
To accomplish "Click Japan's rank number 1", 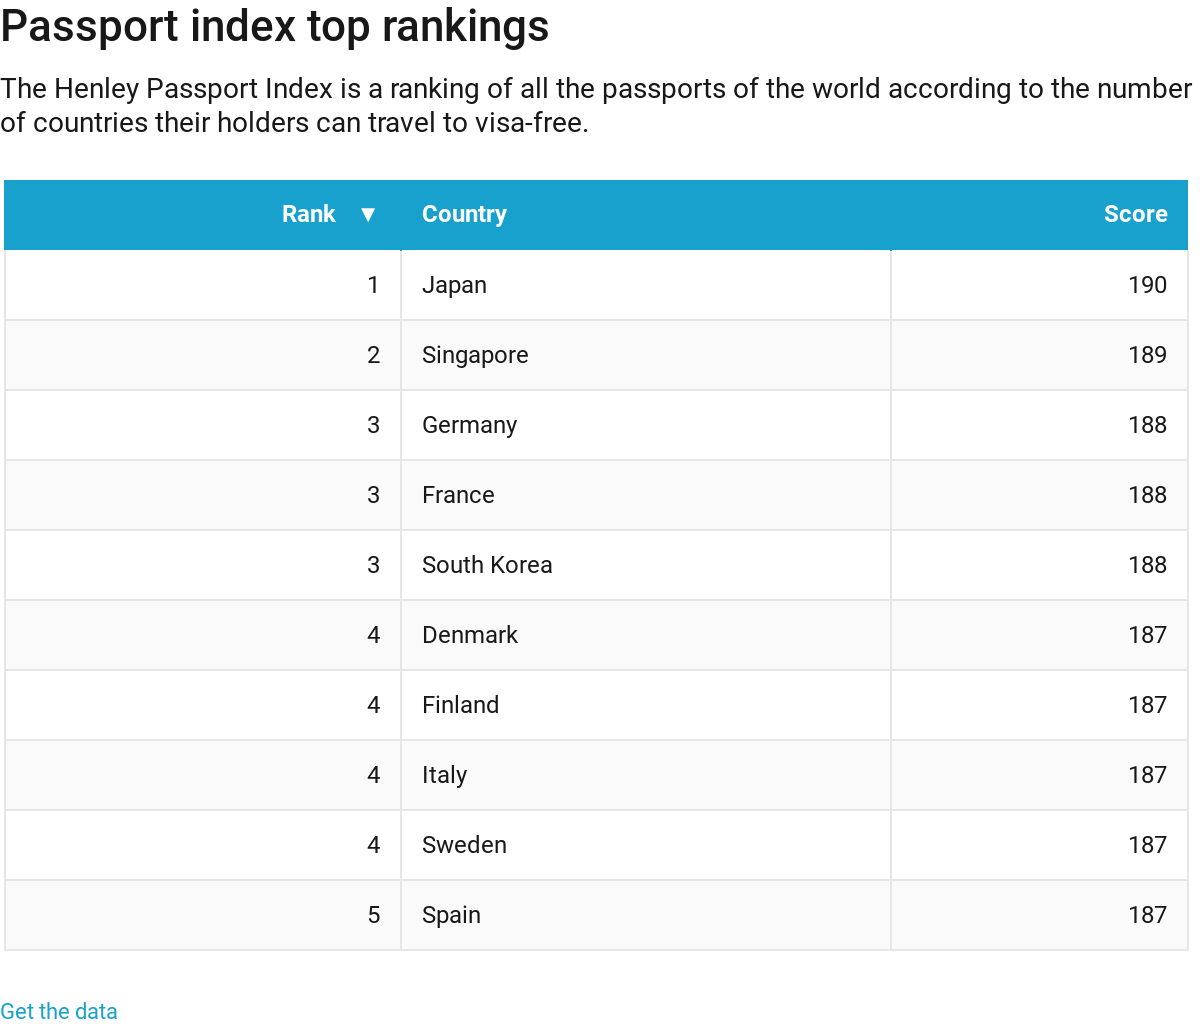I will pos(373,285).
